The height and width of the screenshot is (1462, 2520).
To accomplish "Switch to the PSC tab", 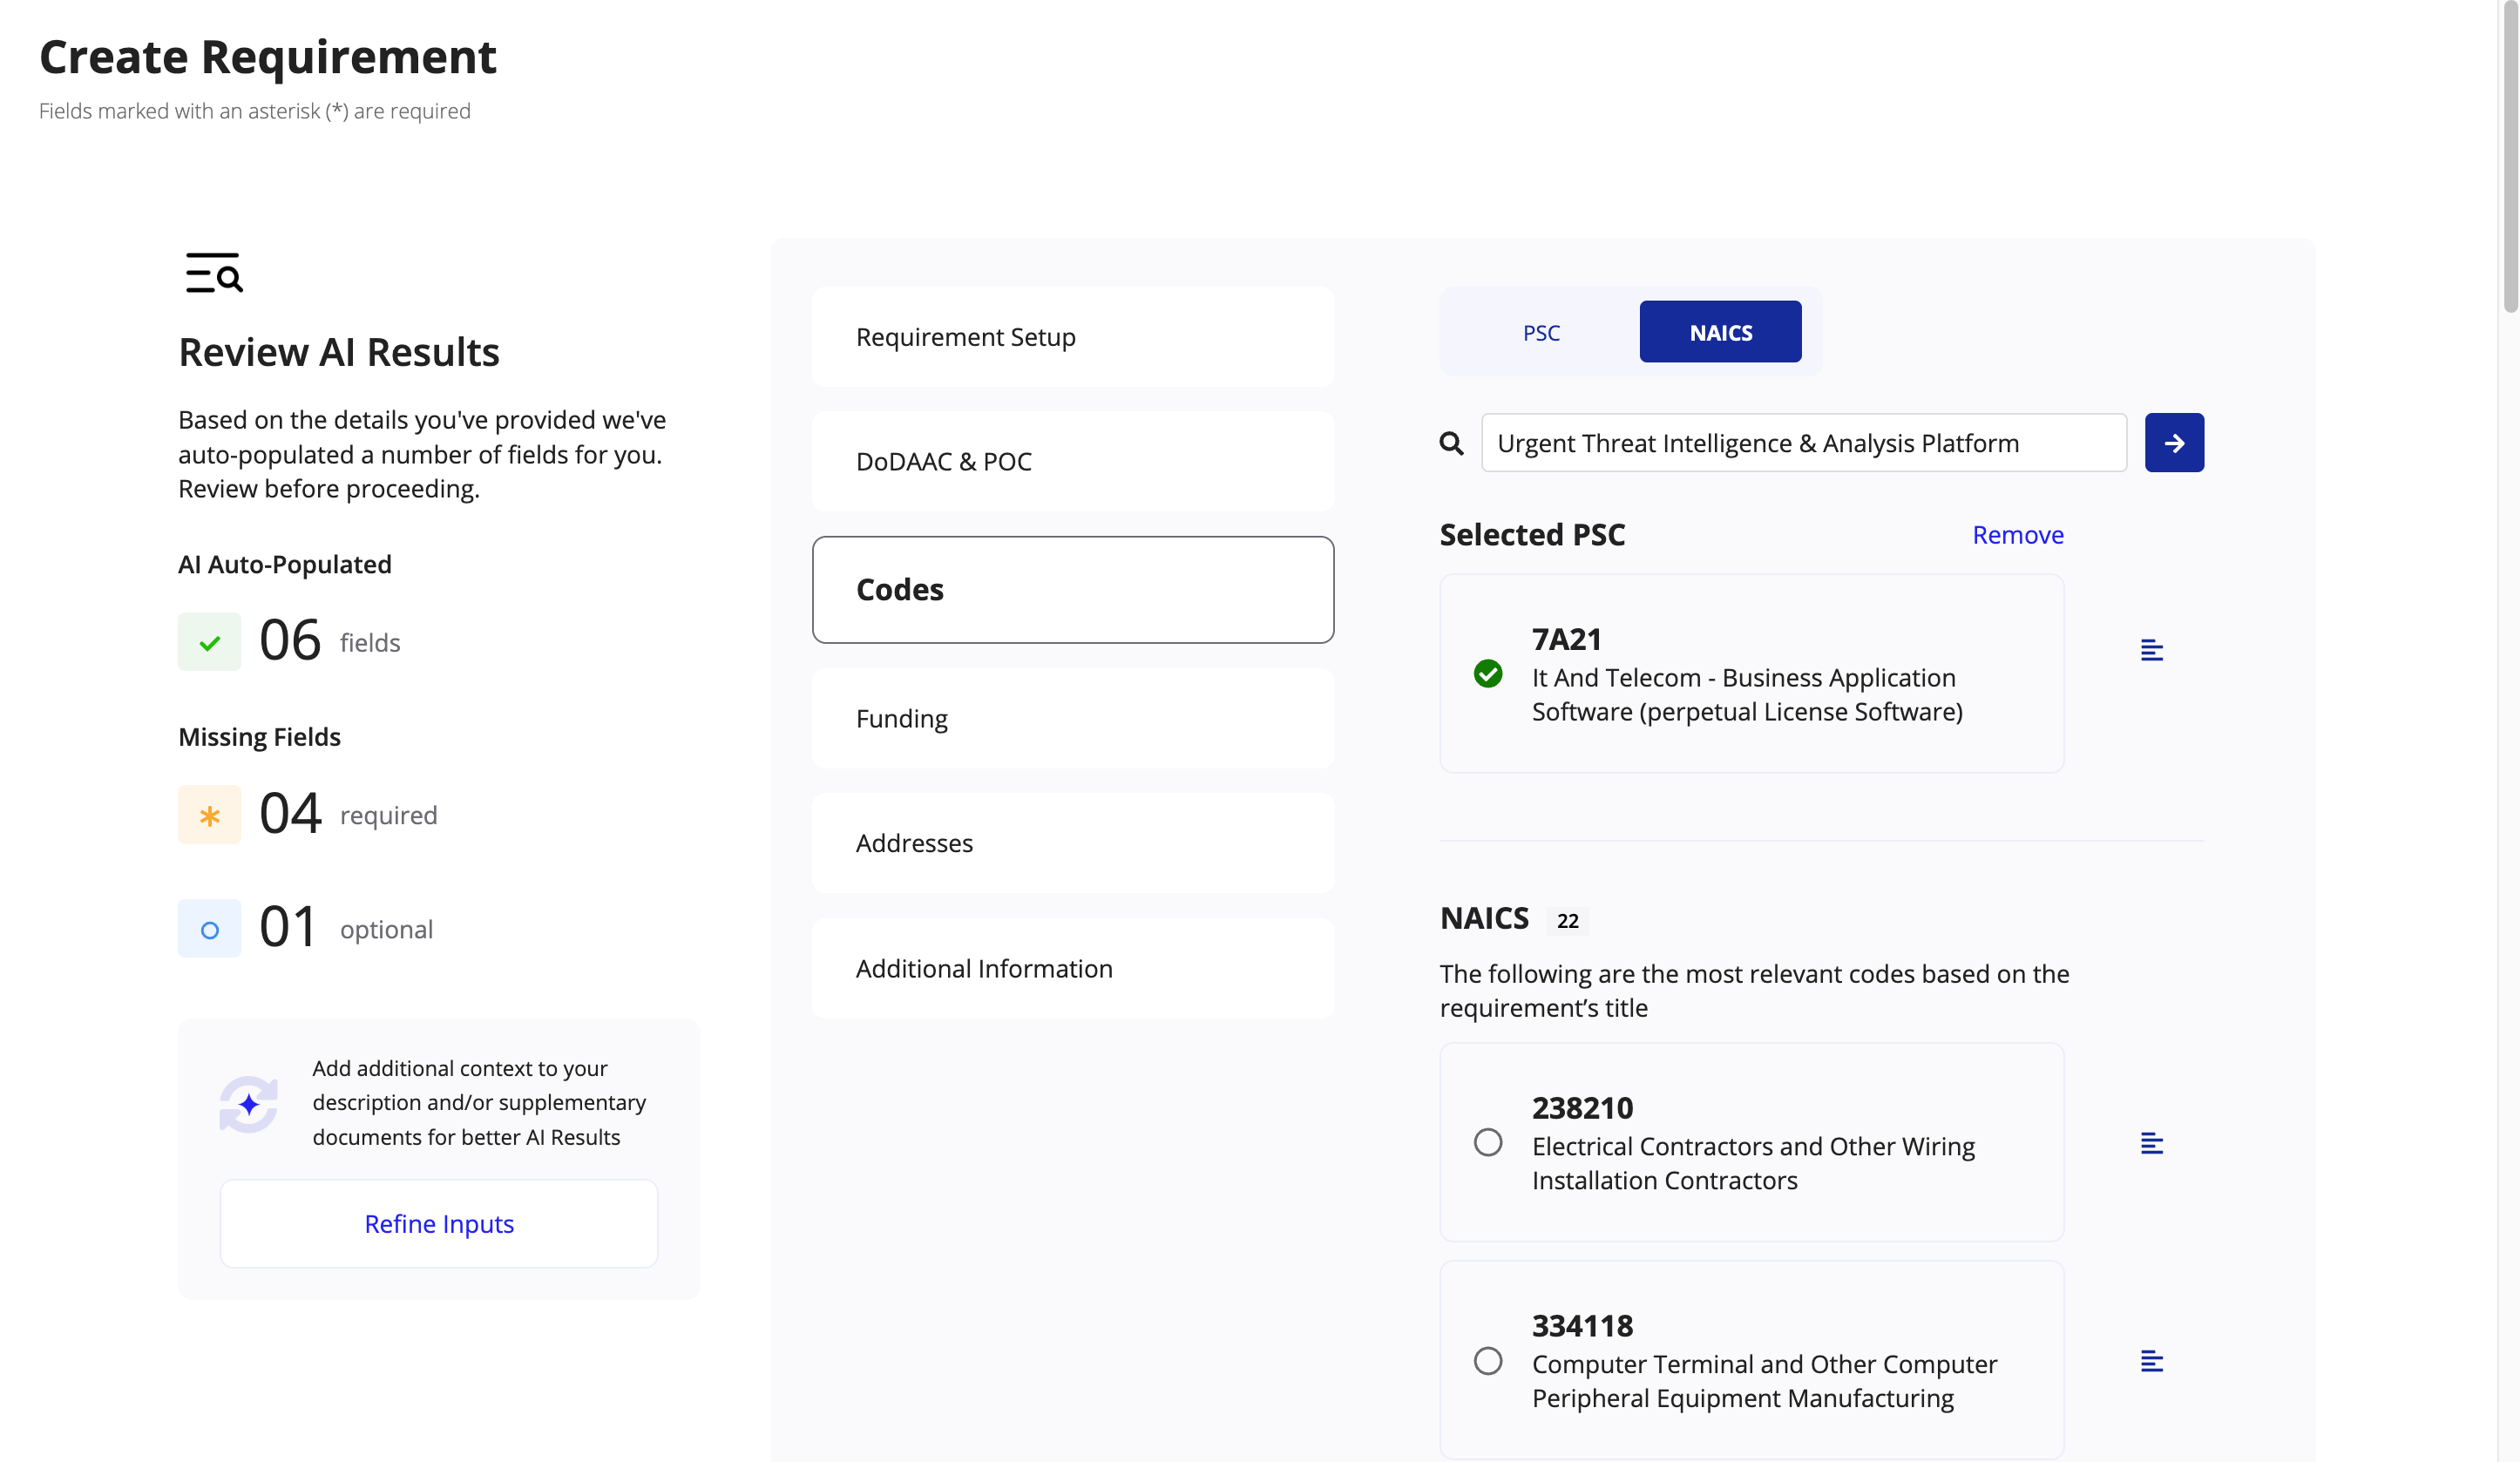I will (1541, 332).
